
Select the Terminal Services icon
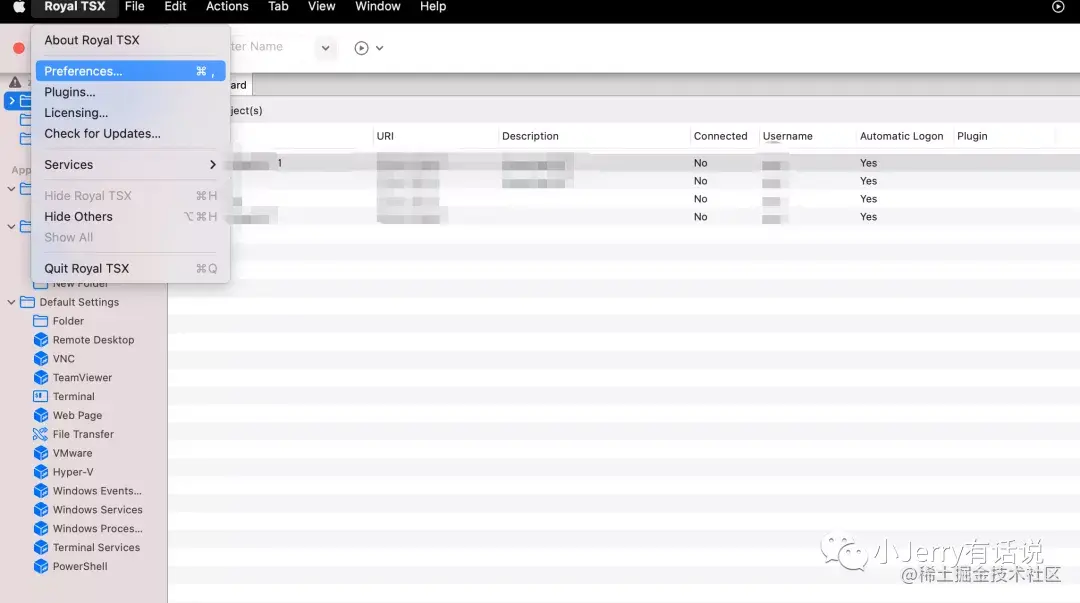41,548
